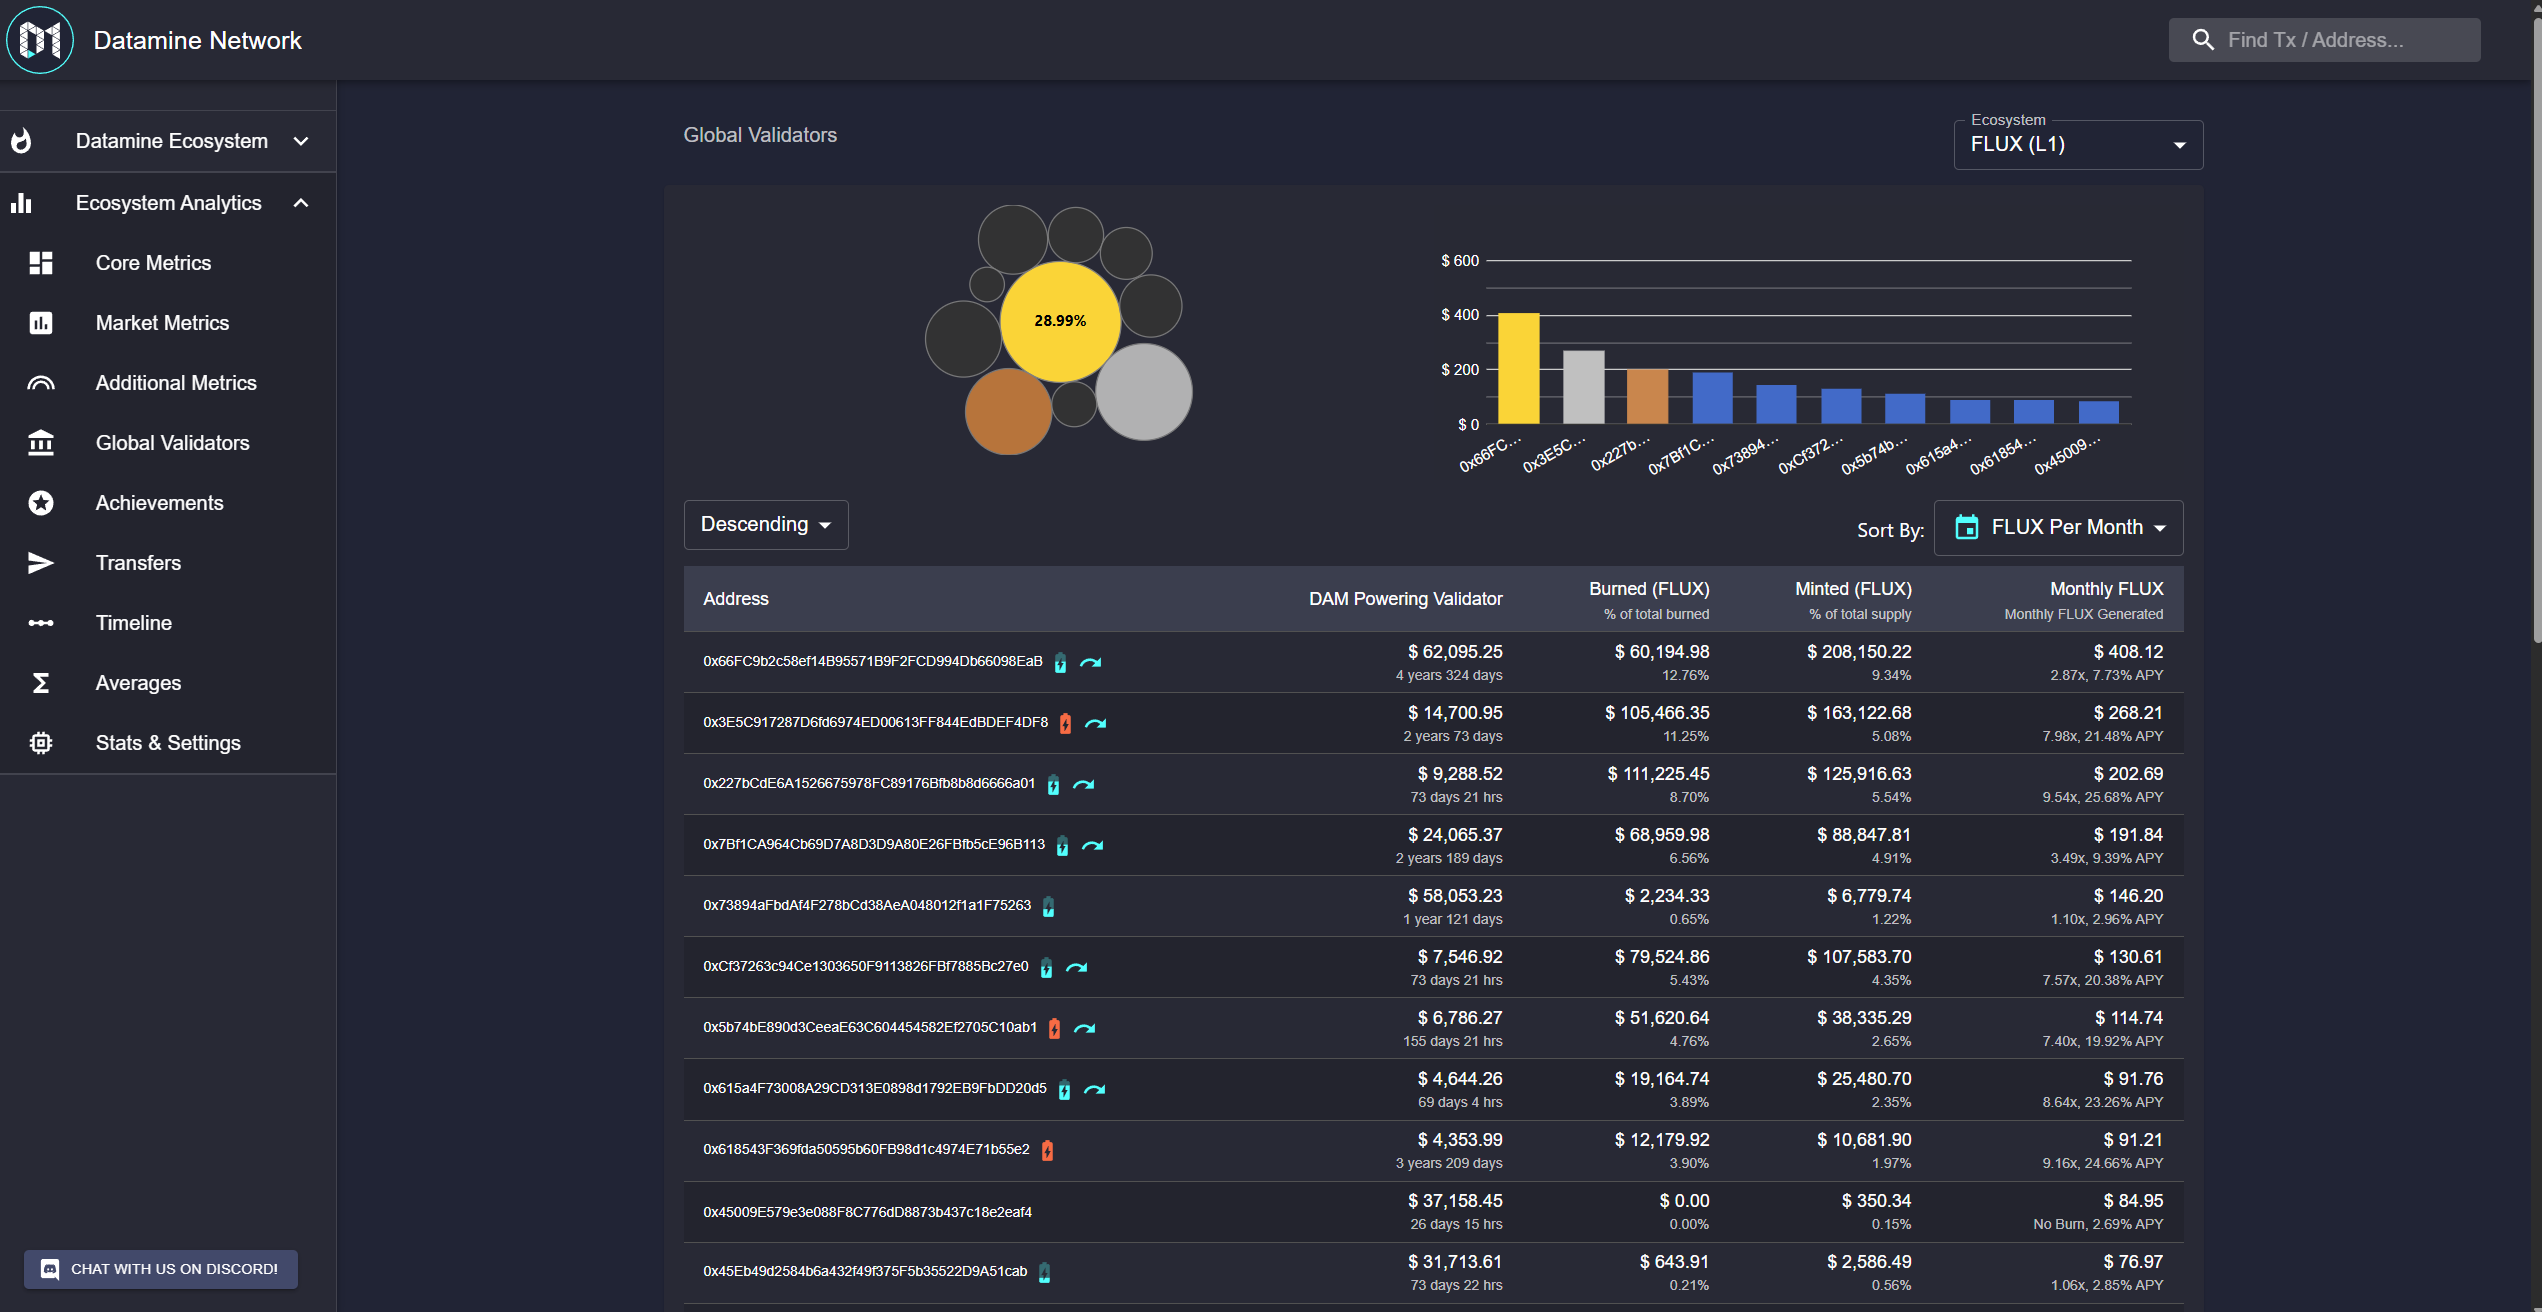The image size is (2542, 1312).
Task: Click battery icon on the 0x615a4F73 row
Action: coord(1064,1090)
